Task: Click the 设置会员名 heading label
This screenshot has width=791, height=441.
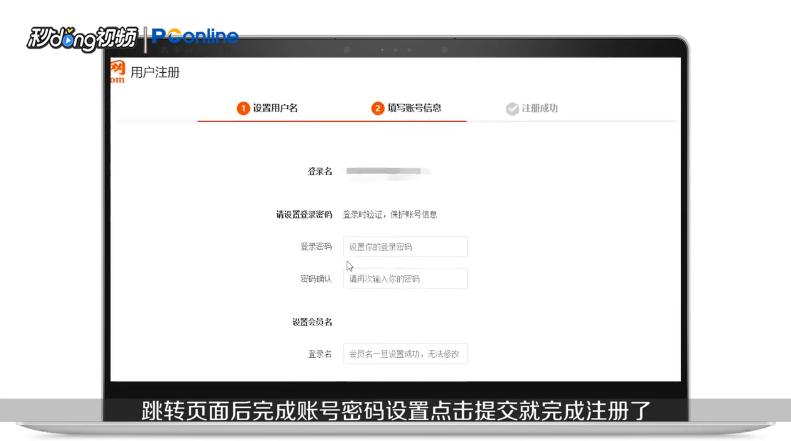Action: 312,322
